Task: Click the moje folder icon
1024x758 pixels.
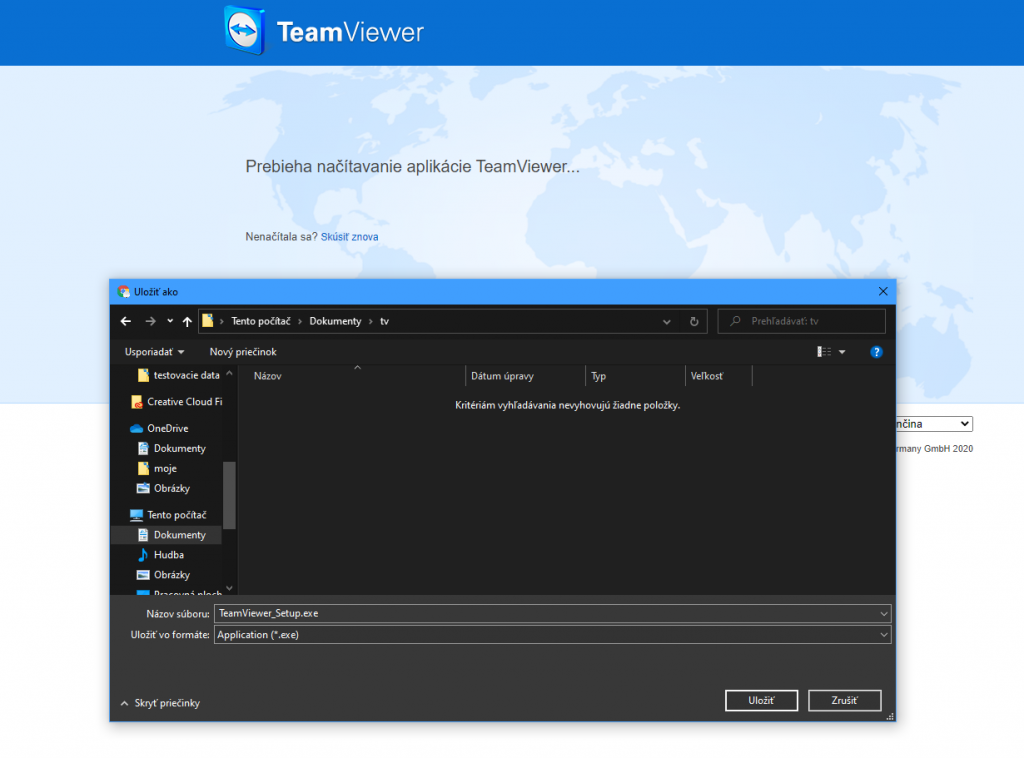Action: [x=143, y=469]
